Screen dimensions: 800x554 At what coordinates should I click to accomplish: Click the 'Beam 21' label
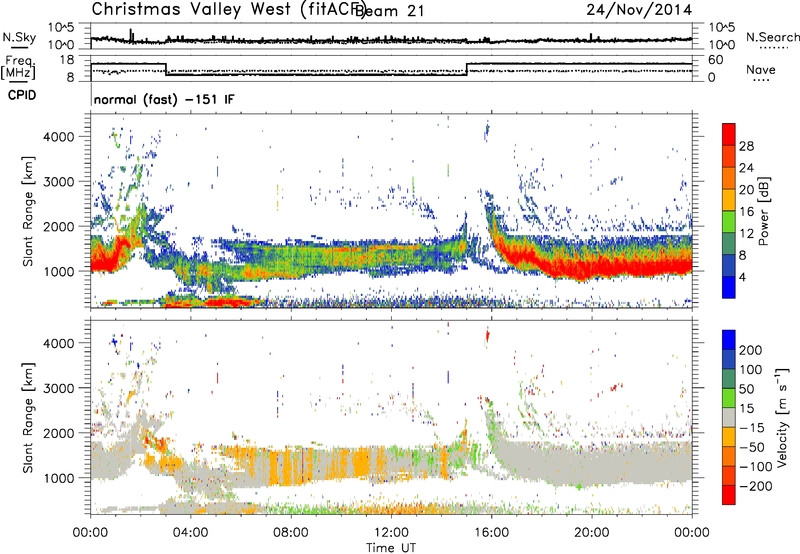(x=390, y=11)
